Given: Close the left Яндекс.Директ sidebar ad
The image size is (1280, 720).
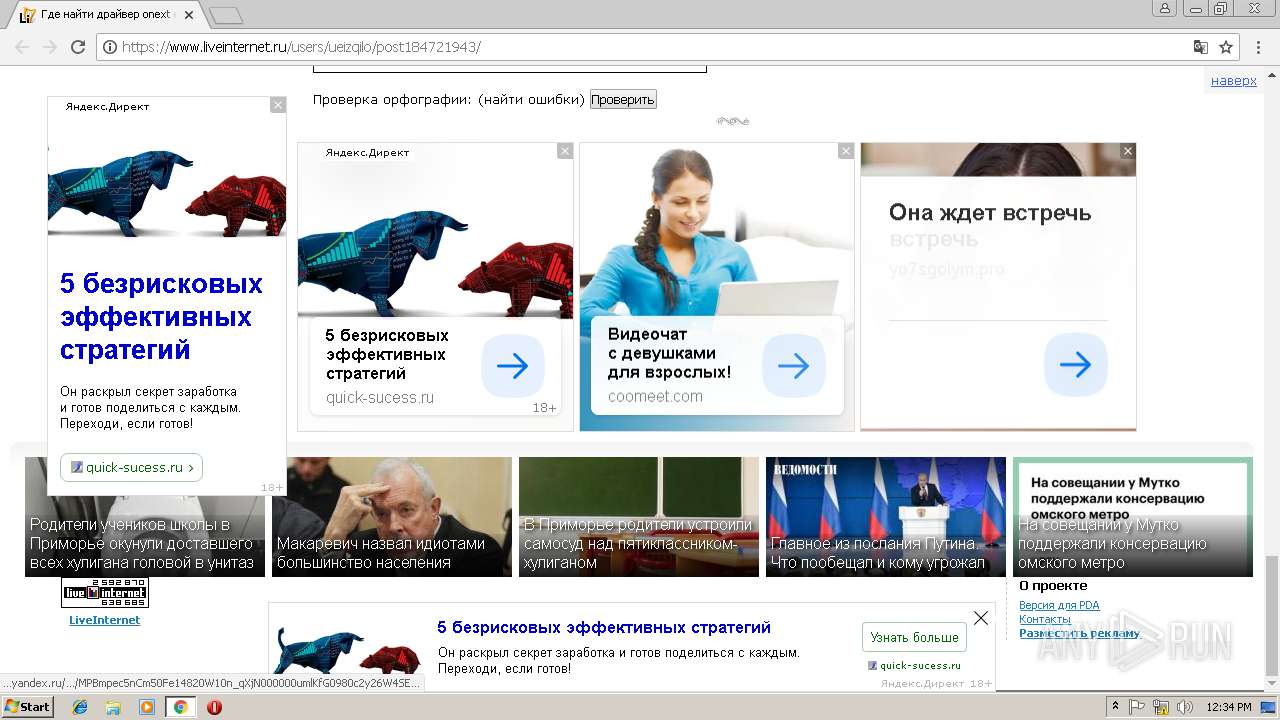Looking at the screenshot, I should [x=278, y=105].
